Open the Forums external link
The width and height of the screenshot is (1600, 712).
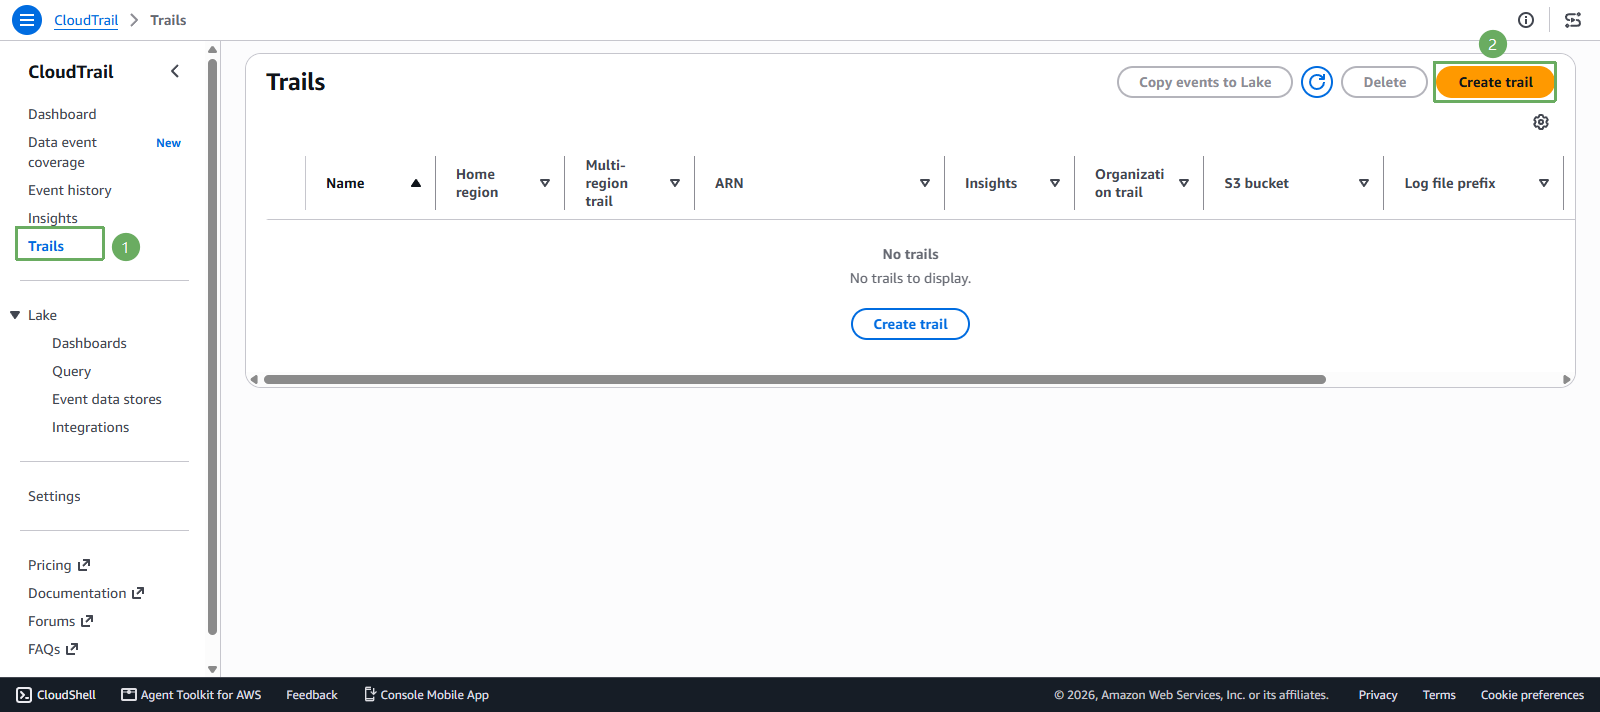coord(61,621)
